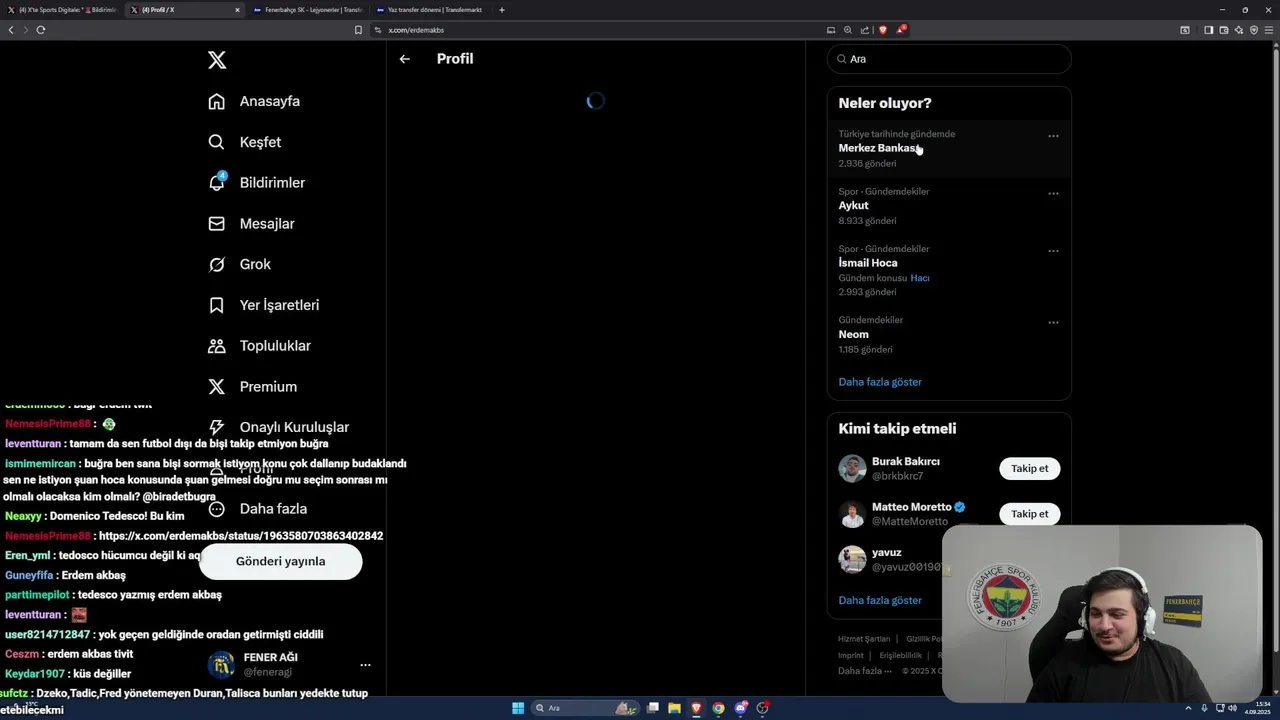
Task: Open a new browser tab
Action: coord(502,10)
